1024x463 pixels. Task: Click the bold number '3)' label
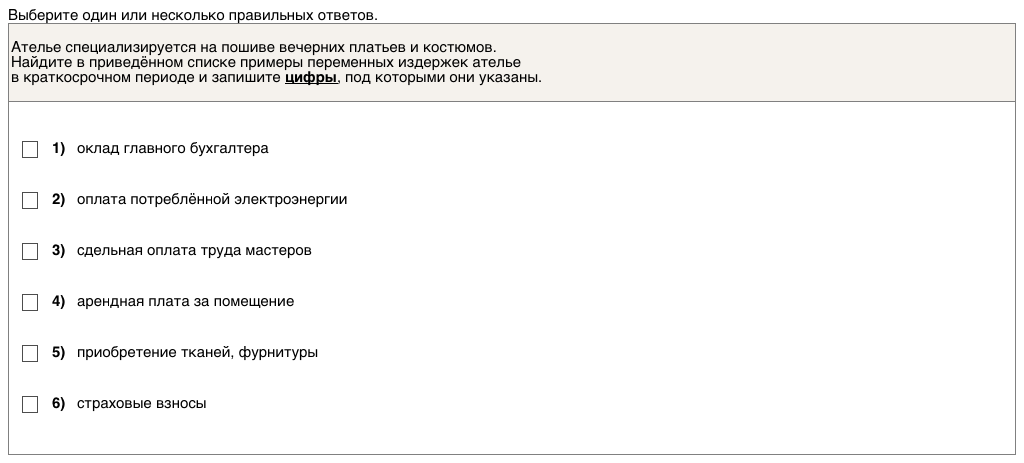coord(58,251)
